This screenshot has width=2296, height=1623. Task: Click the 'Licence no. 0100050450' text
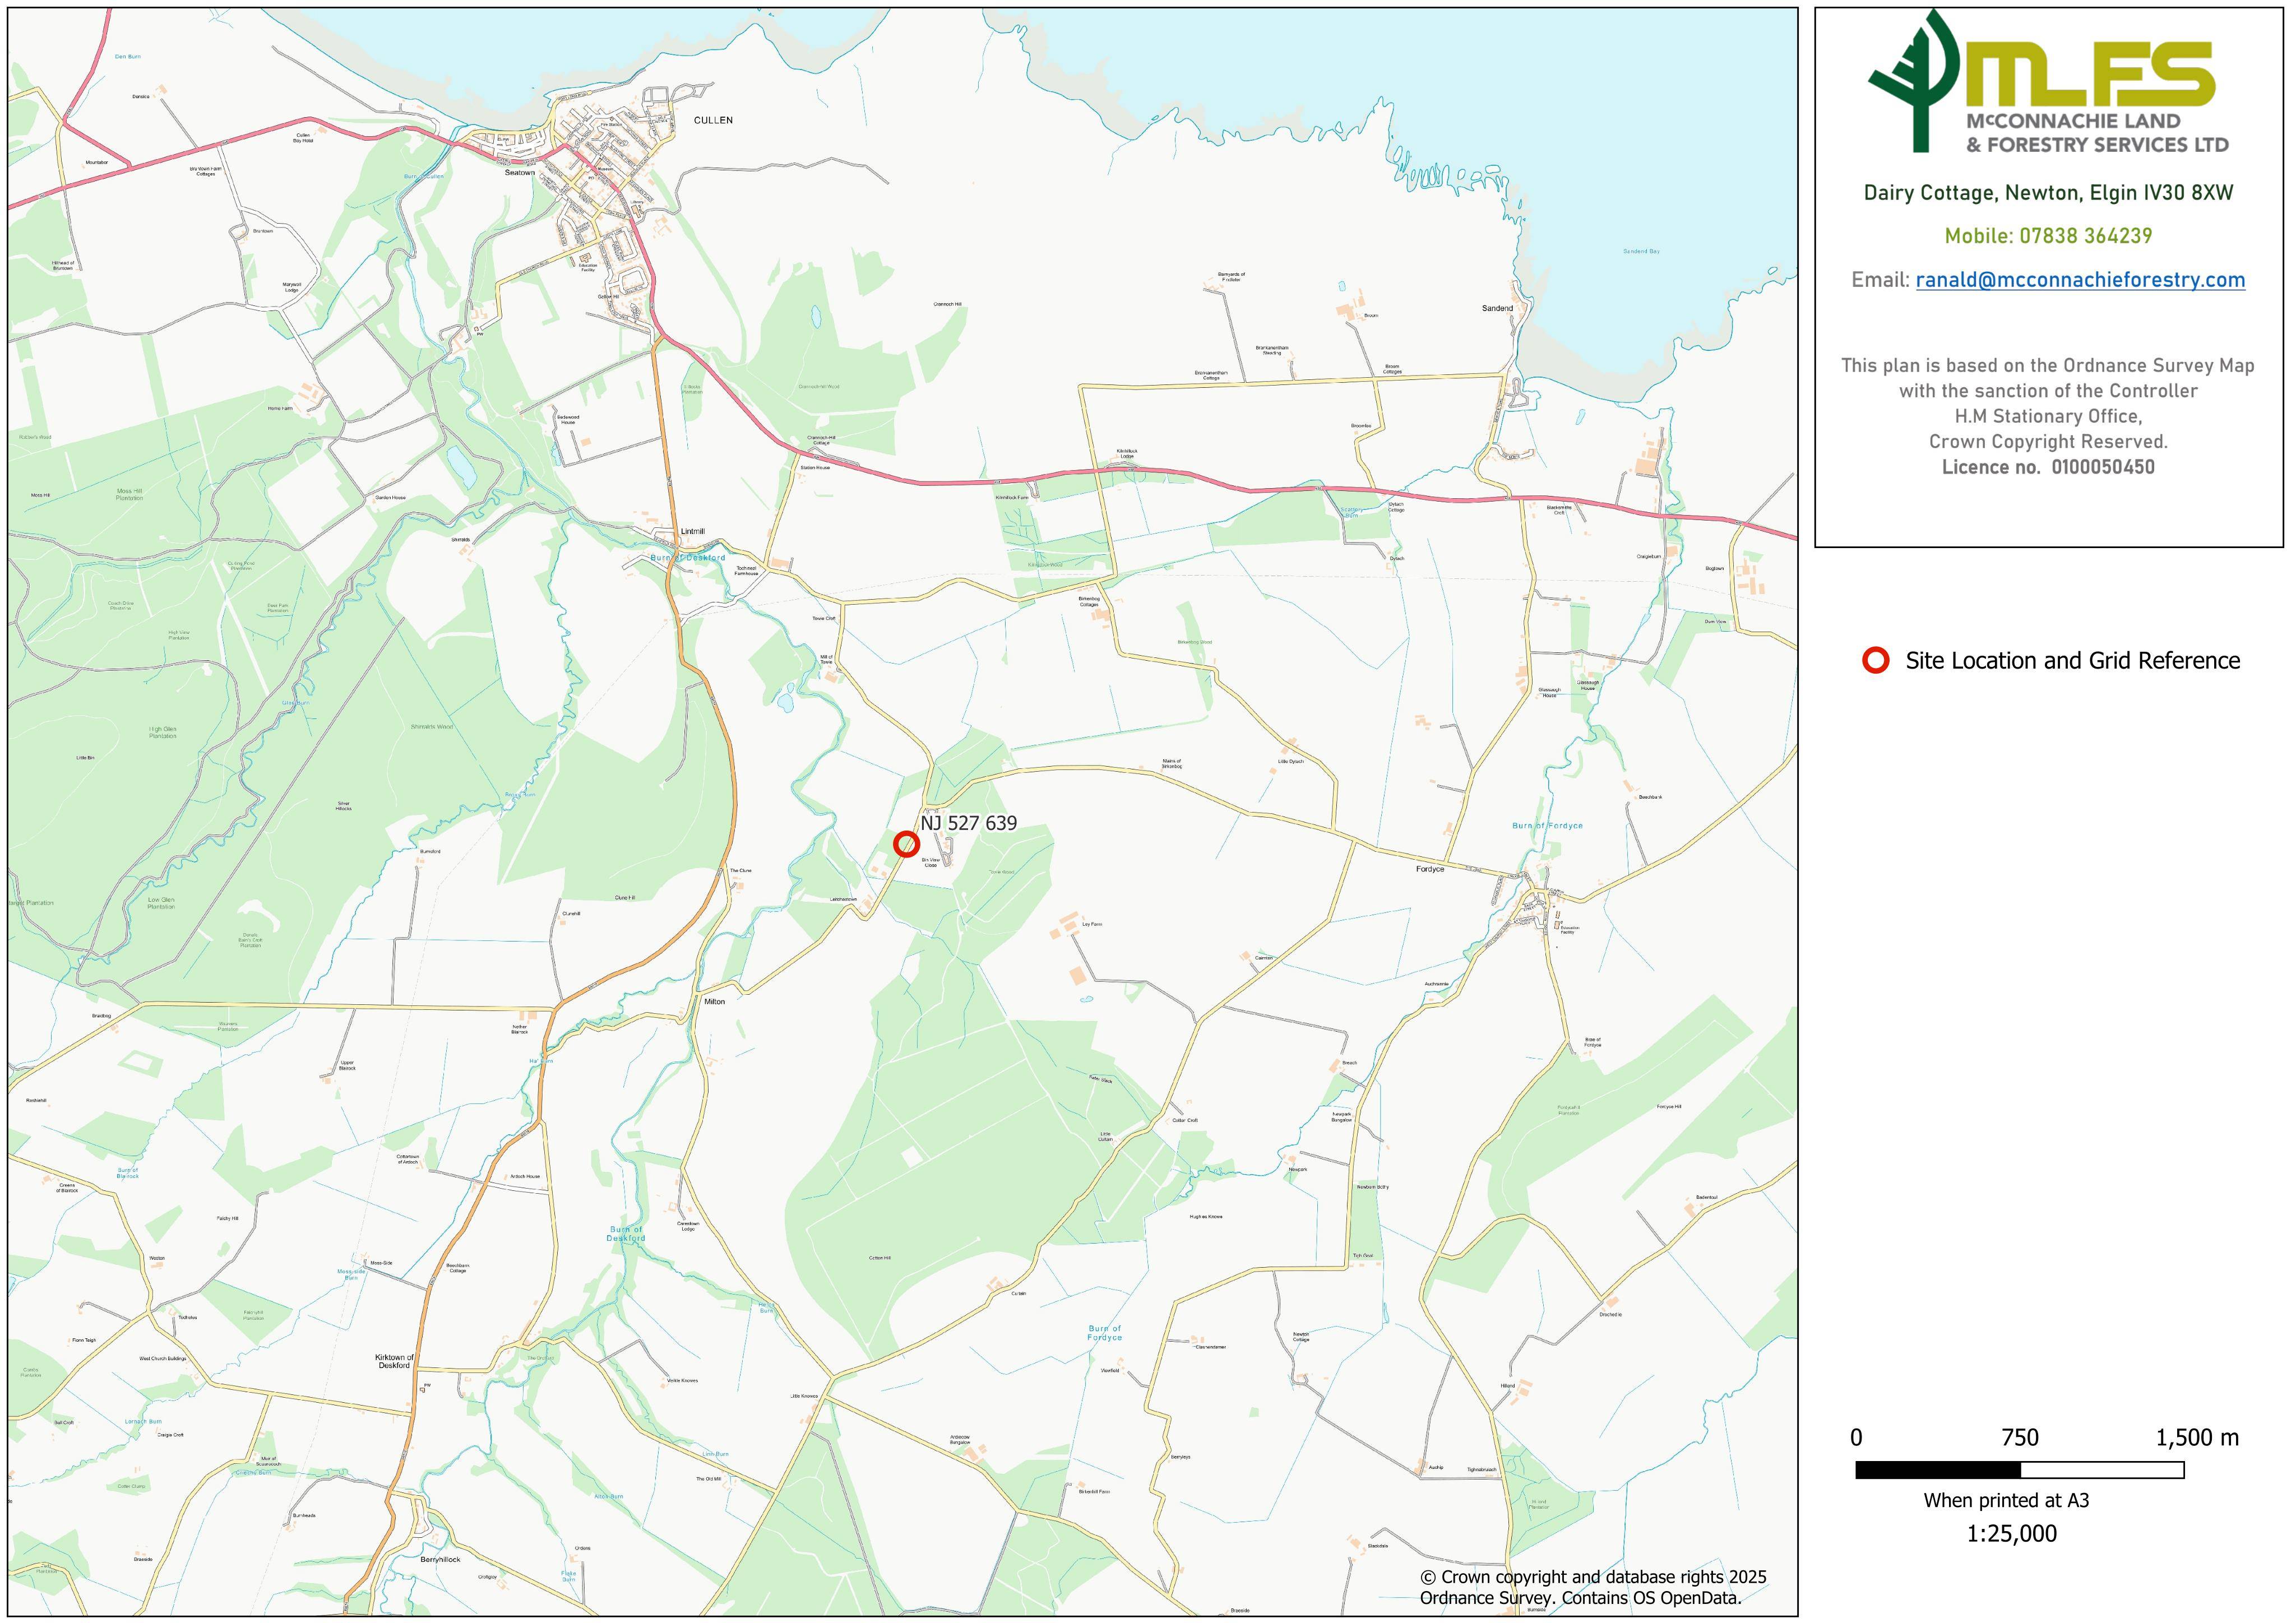coord(2048,467)
